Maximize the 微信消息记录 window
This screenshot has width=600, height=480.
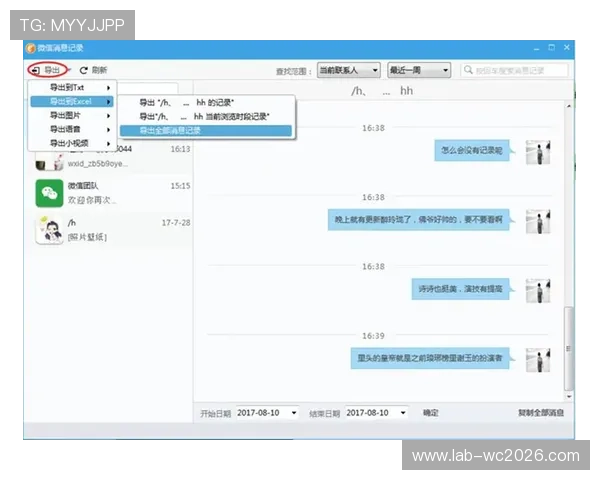pos(551,48)
